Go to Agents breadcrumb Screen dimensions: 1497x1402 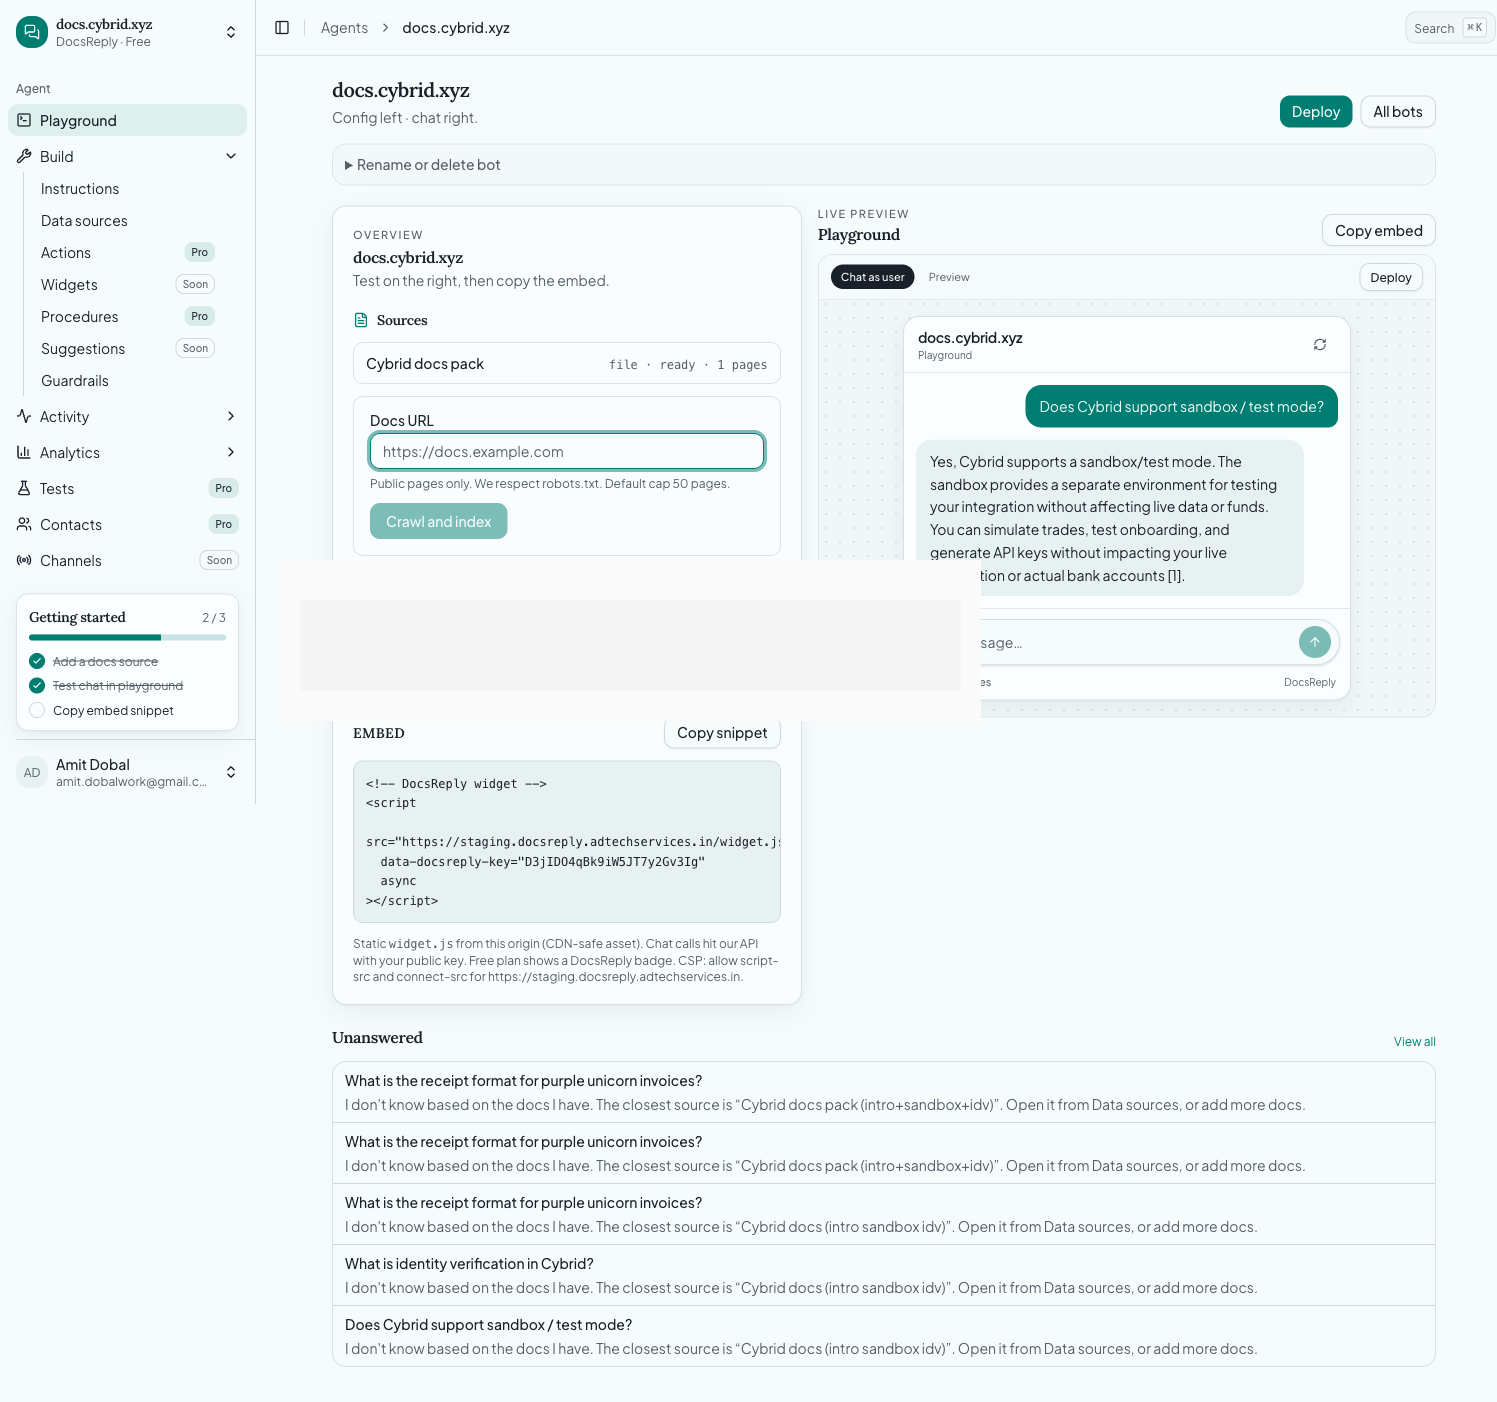(x=344, y=28)
